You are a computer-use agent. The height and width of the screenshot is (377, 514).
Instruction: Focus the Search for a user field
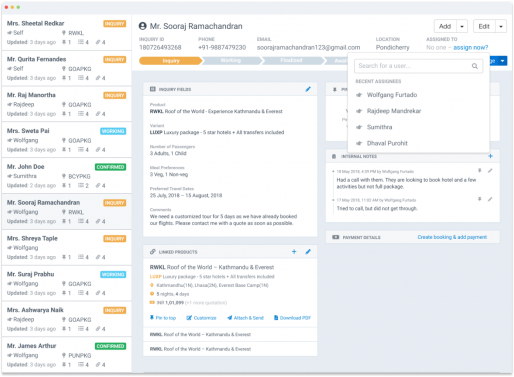click(x=418, y=66)
